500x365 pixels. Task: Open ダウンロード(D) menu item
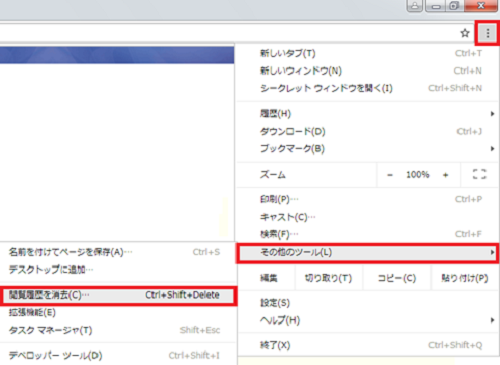point(367,131)
